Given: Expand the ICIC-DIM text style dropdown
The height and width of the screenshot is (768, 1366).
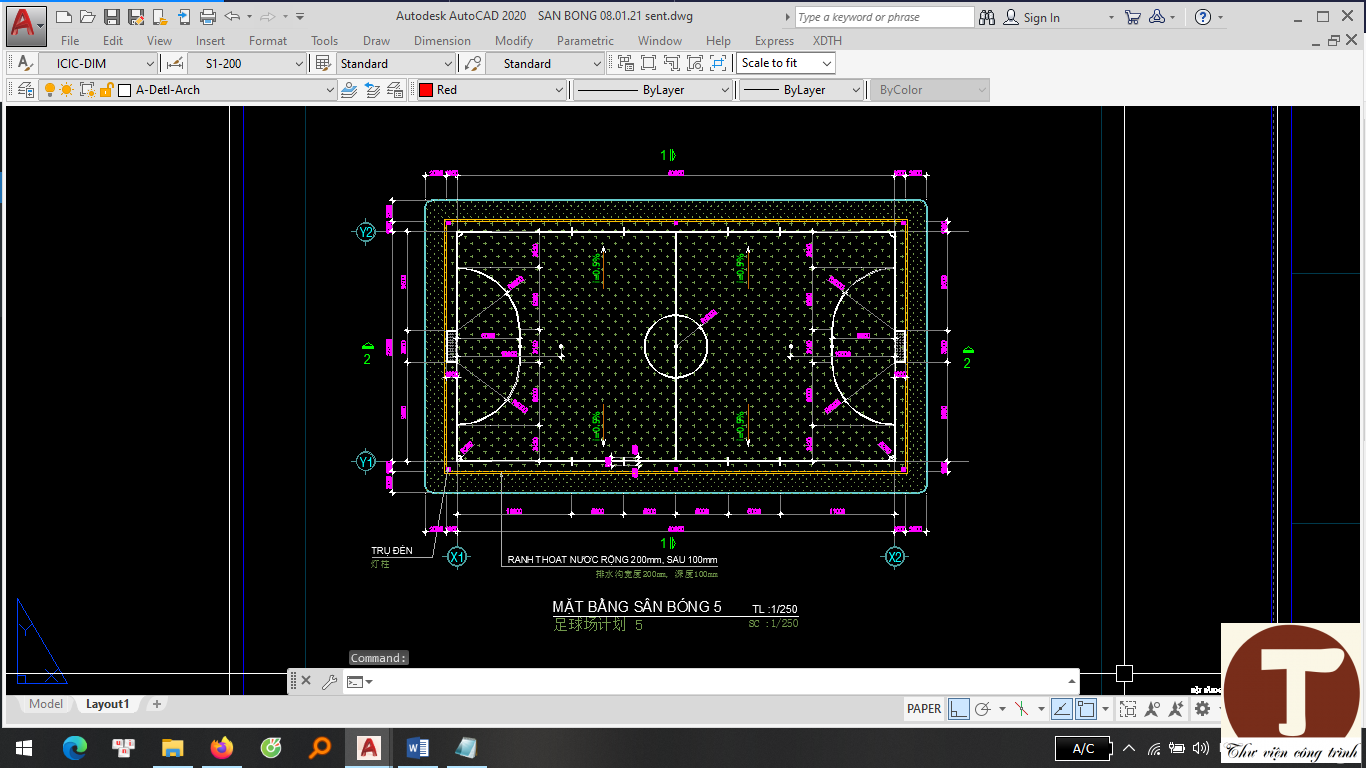Looking at the screenshot, I should (149, 64).
